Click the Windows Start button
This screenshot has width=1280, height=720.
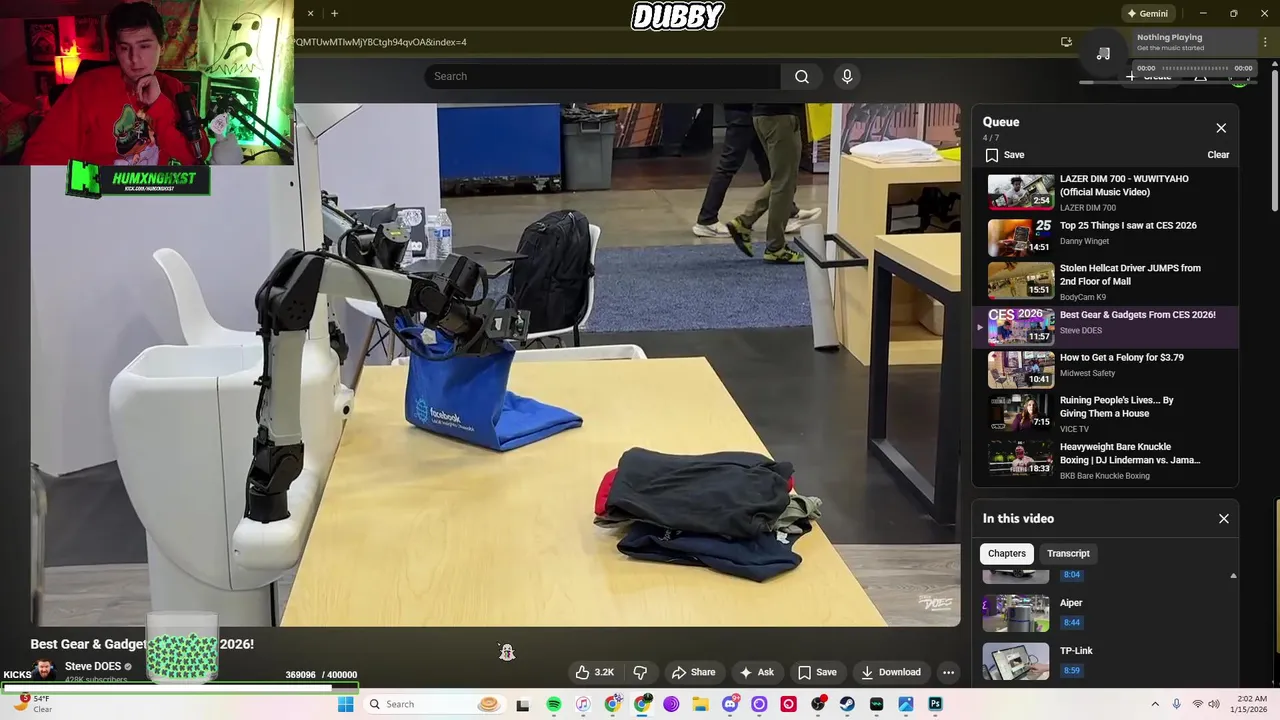point(346,704)
